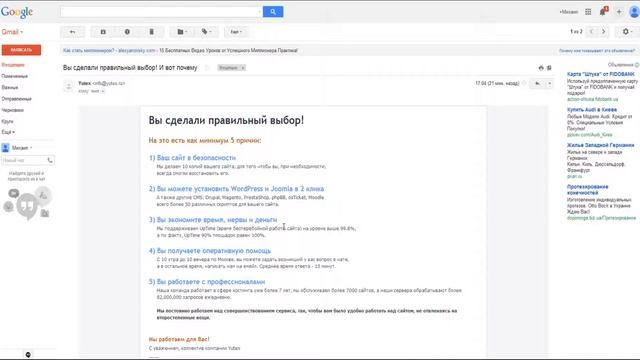The width and height of the screenshot is (640, 360).
Task: Open the chat status dropdown next to Михаил
Action: click(x=31, y=148)
